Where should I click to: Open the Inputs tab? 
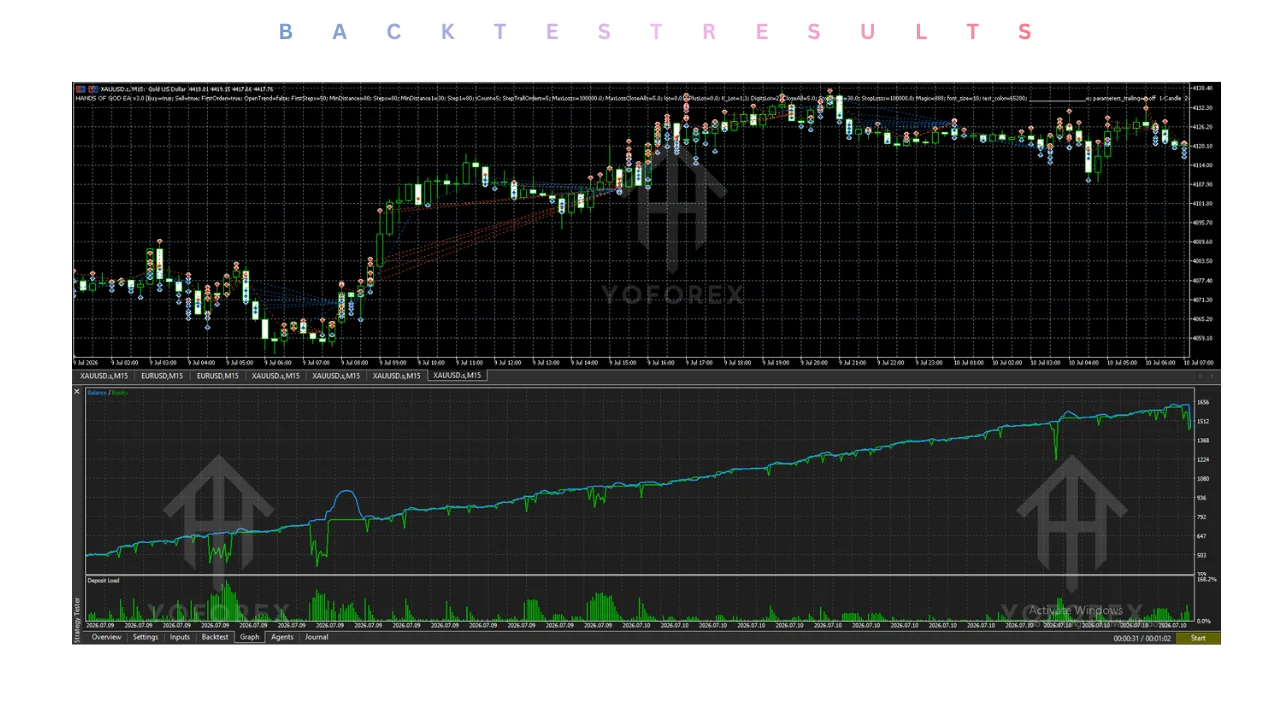pos(180,637)
